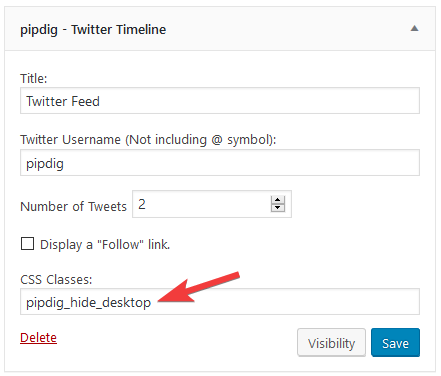Increase Number of Tweets with up arrow
Image resolution: width=441 pixels, height=376 pixels.
278,200
